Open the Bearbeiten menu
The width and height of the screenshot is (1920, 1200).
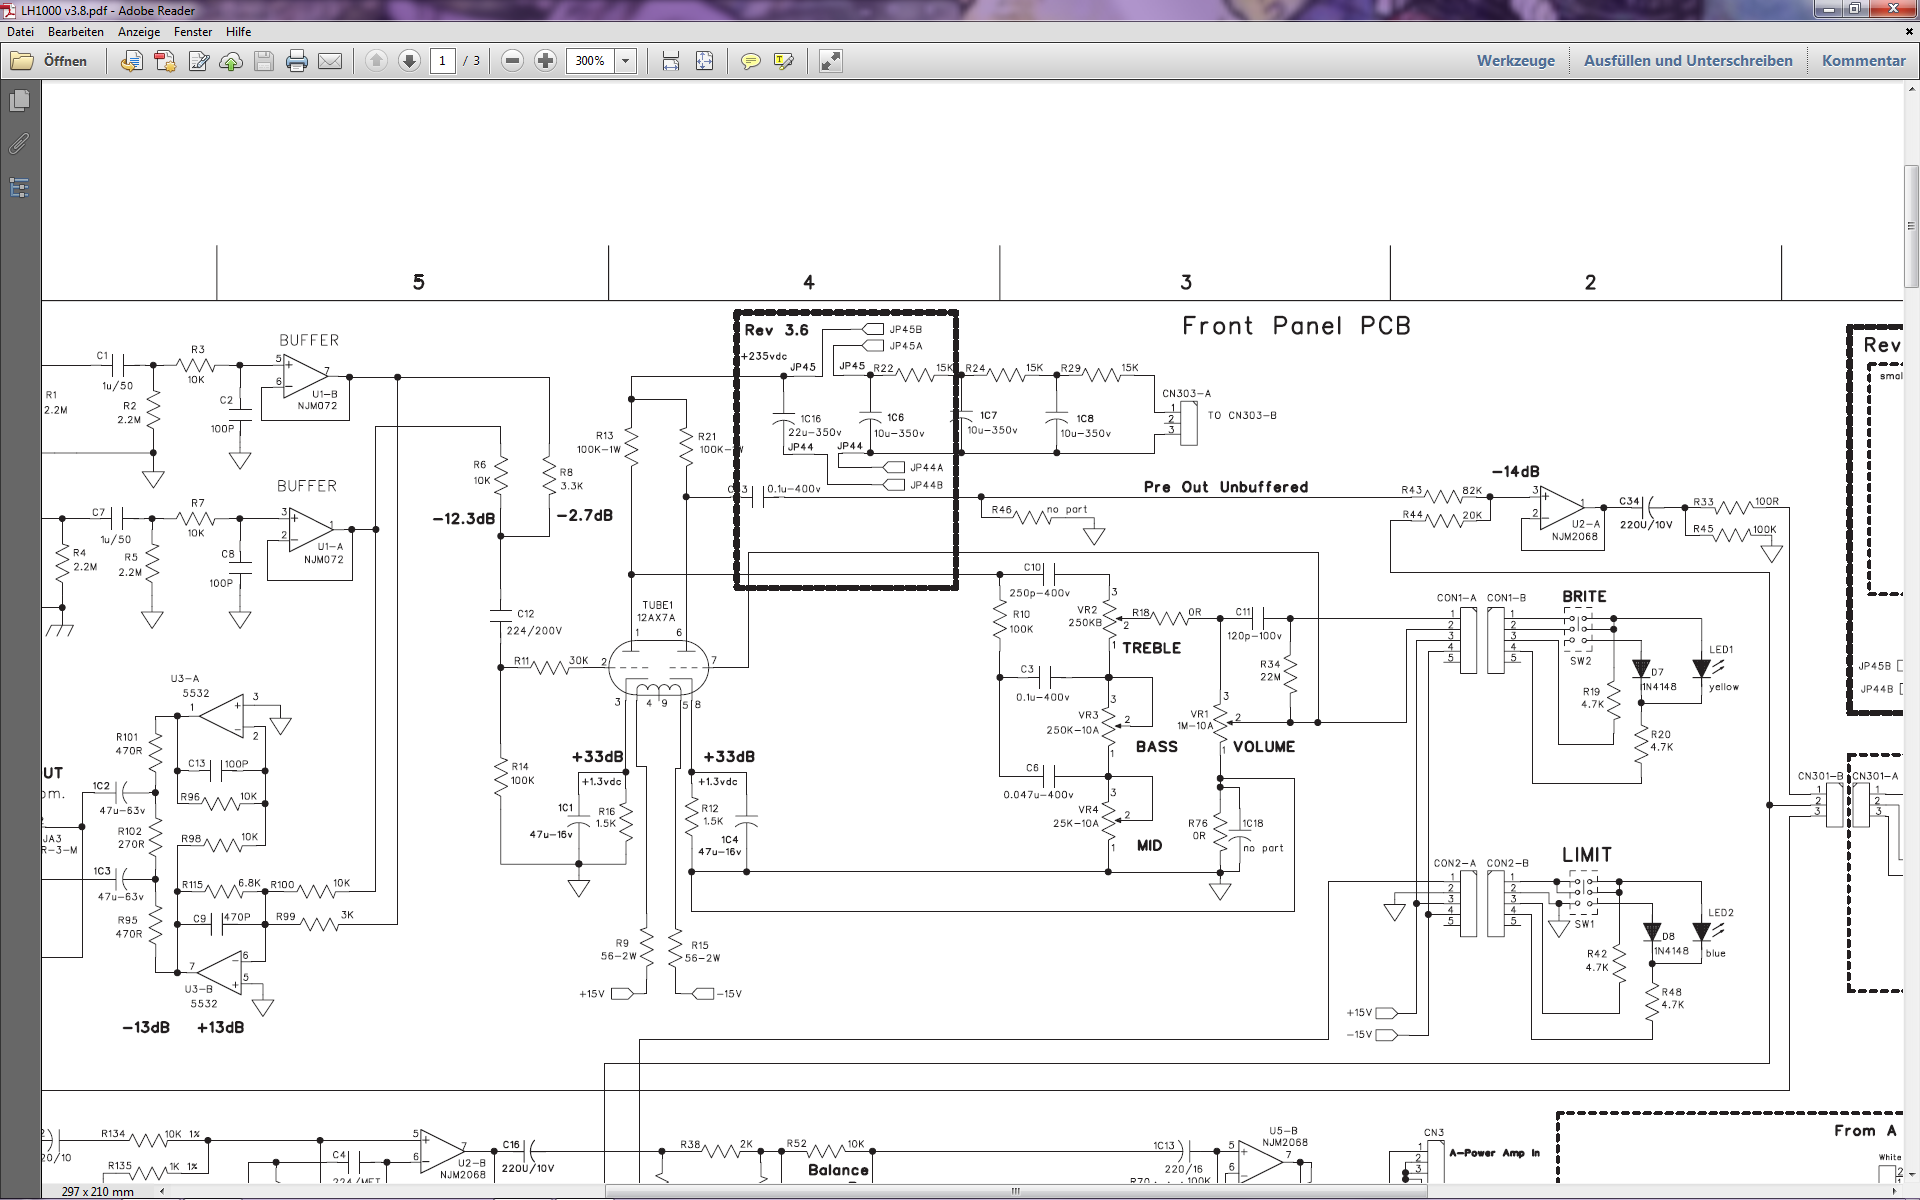pyautogui.click(x=76, y=32)
